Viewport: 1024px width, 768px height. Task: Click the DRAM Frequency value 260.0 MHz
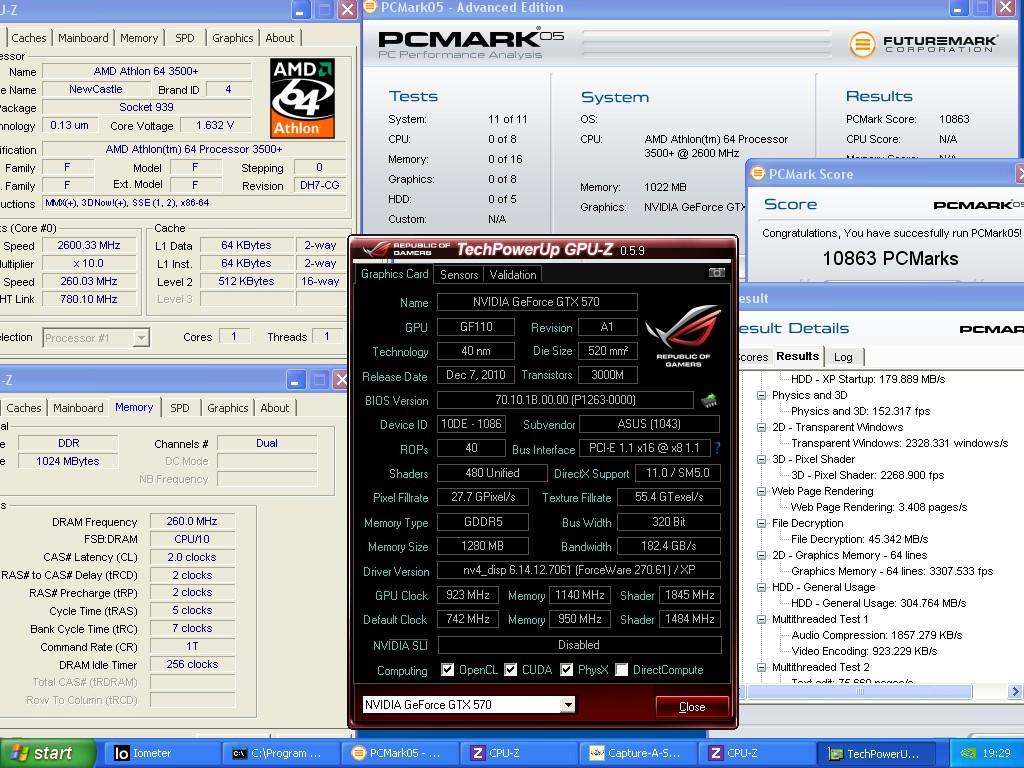tap(191, 521)
